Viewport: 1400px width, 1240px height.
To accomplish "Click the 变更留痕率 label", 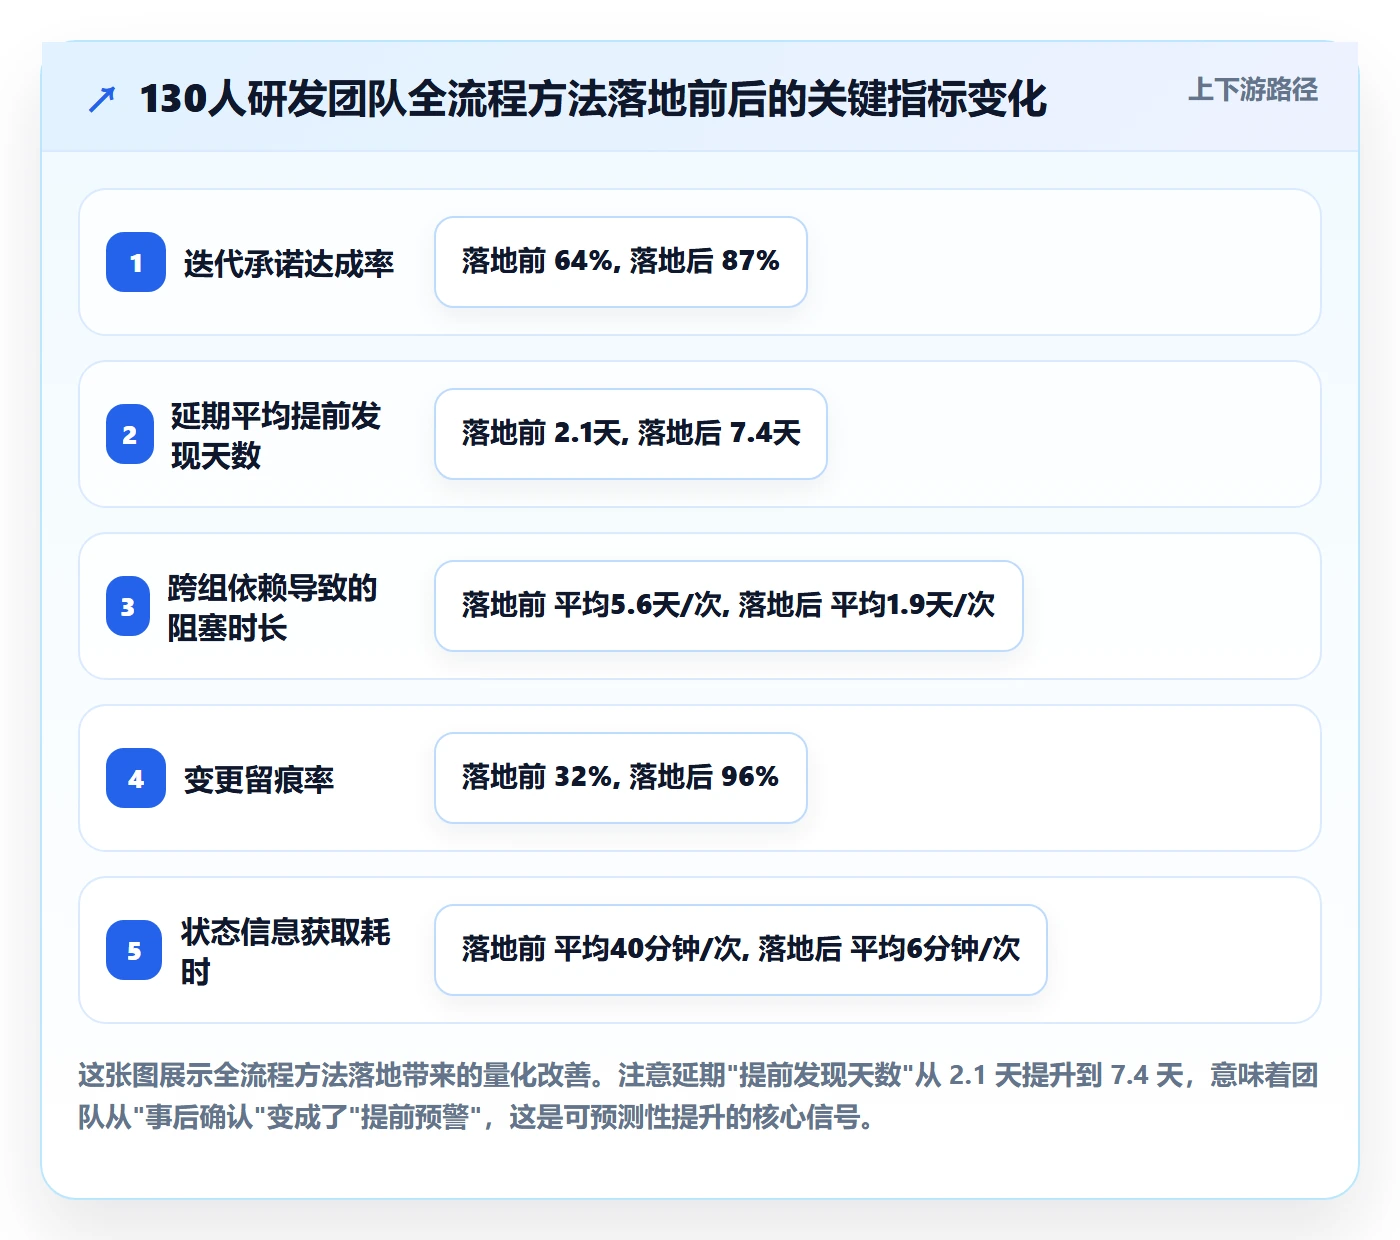I will tap(259, 779).
